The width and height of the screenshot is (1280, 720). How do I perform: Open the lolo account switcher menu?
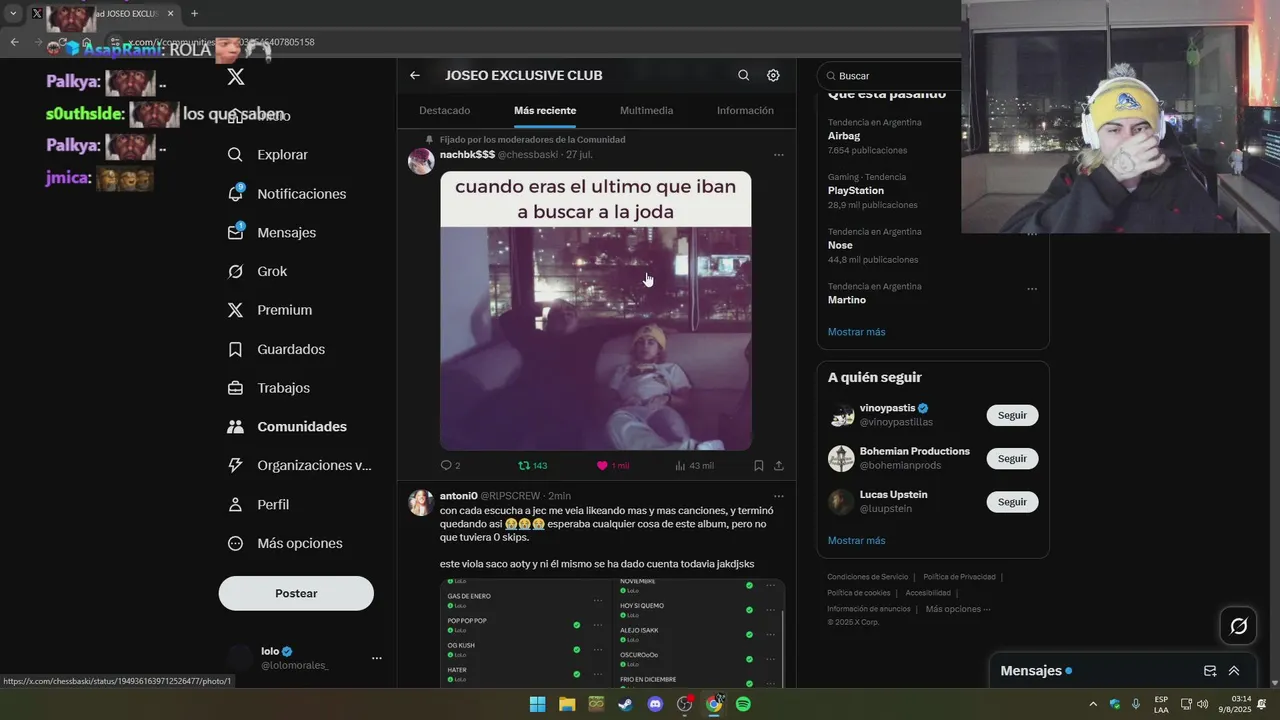click(304, 657)
